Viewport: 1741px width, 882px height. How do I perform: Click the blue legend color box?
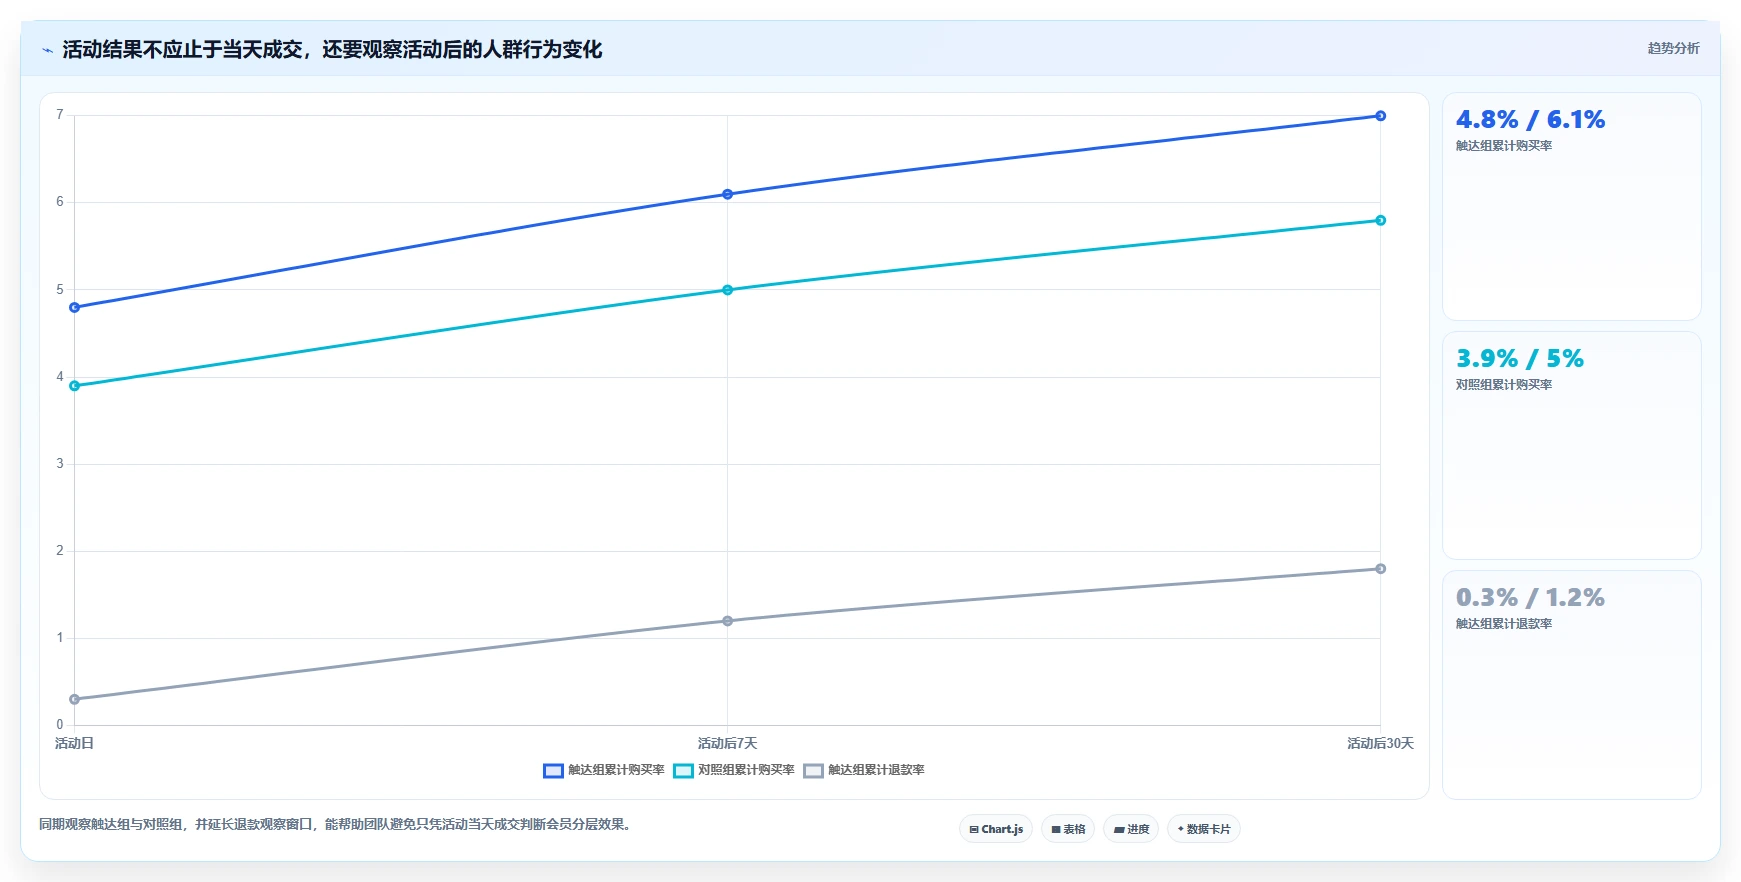tap(553, 771)
